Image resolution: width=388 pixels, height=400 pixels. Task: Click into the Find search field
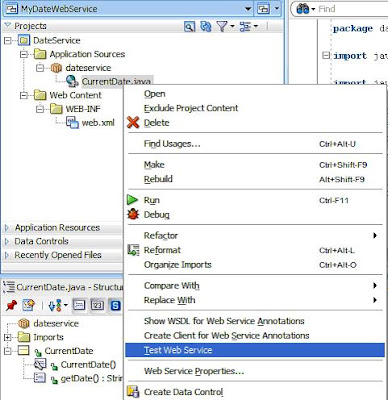click(352, 9)
